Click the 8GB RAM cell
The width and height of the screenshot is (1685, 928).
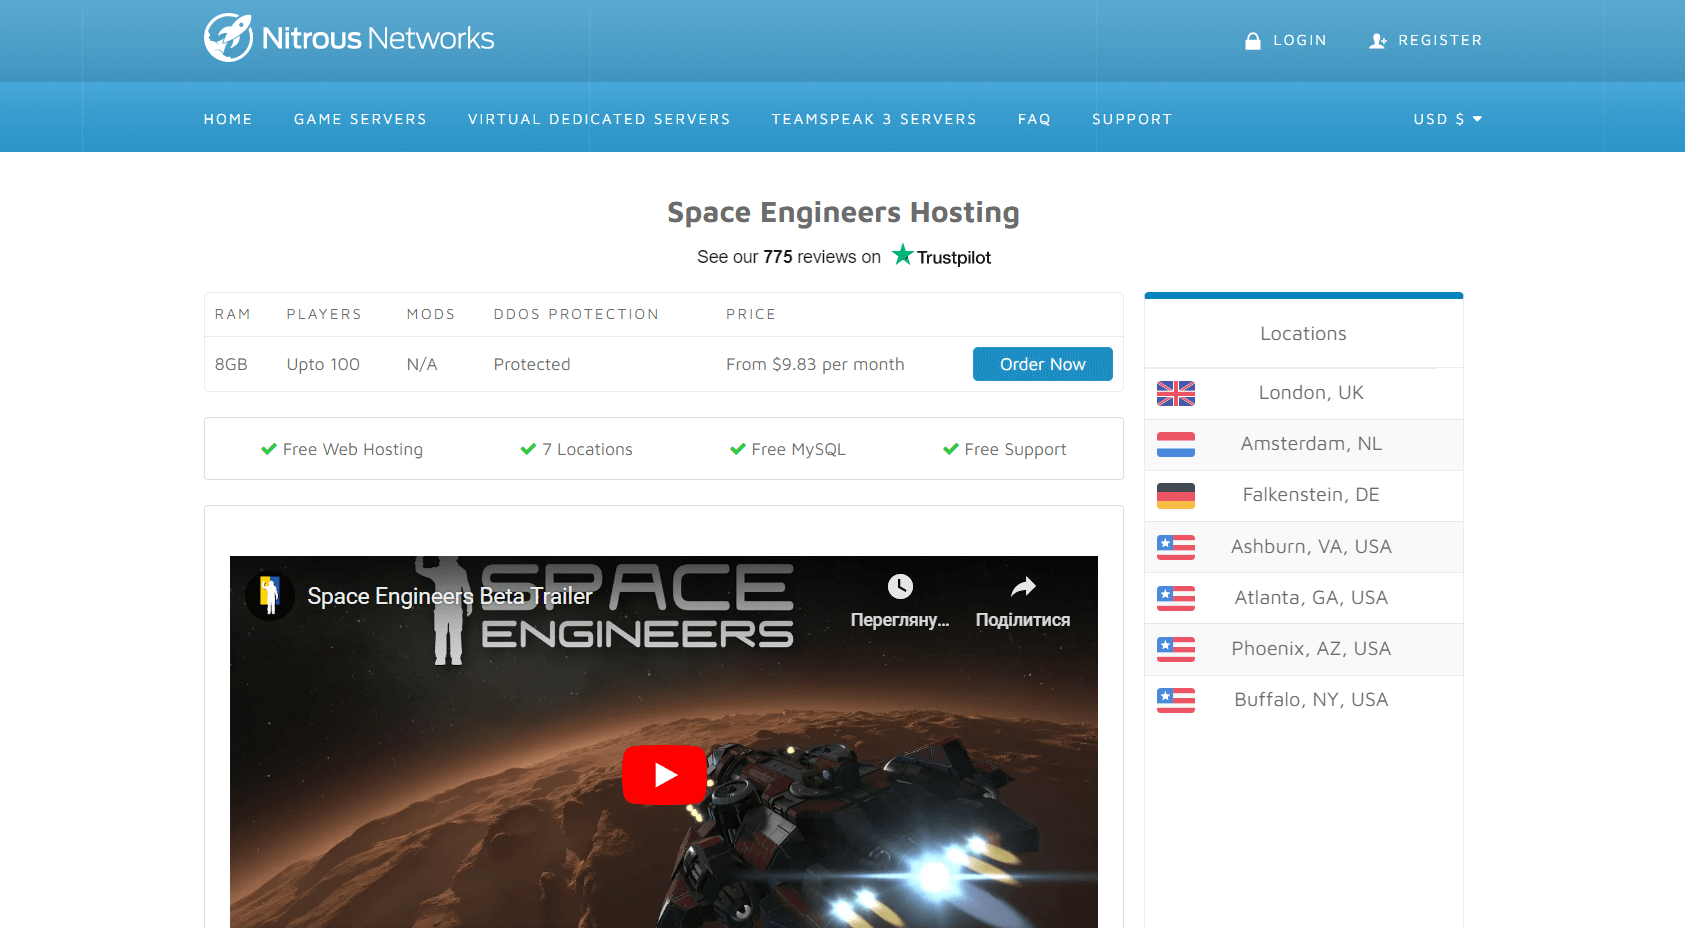click(x=231, y=364)
